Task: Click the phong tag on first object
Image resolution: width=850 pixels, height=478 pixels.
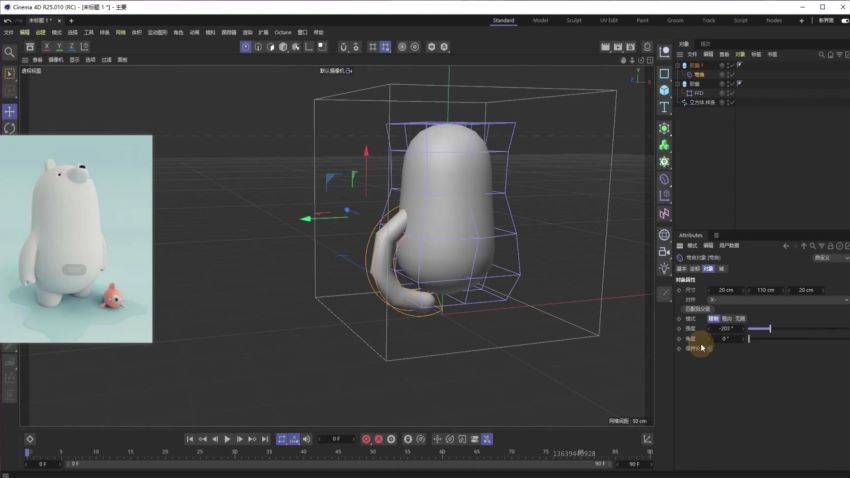Action: (739, 65)
